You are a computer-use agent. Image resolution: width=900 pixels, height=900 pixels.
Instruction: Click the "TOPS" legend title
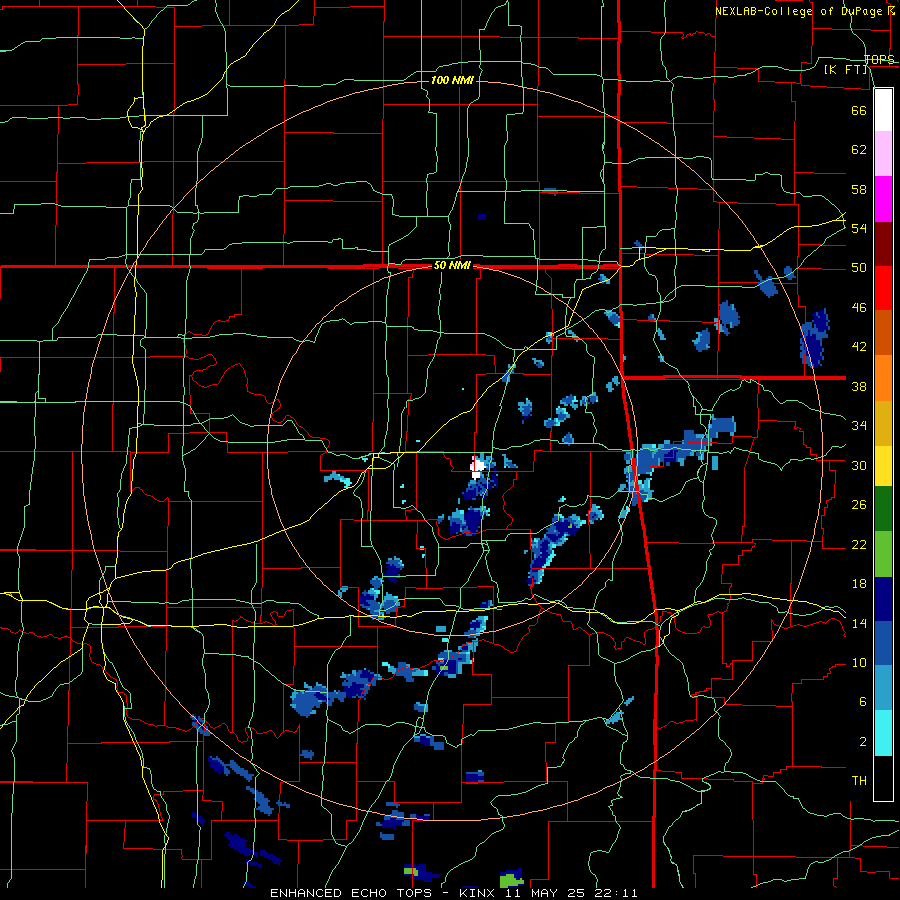click(879, 60)
